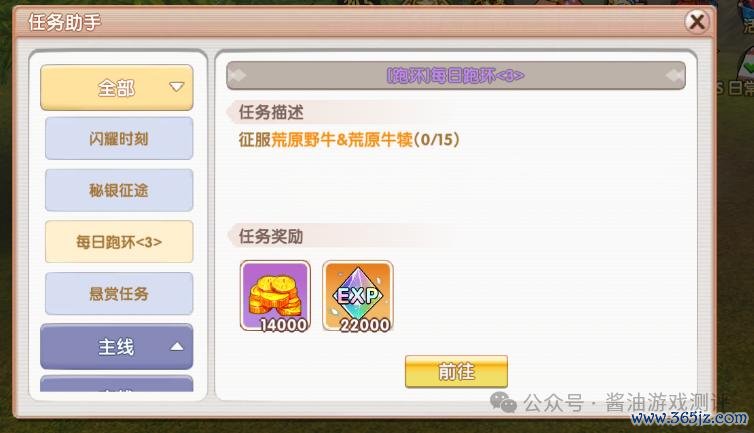Image resolution: width=754 pixels, height=433 pixels.
Task: Click the [跑环]每日跑环<3> title banner
Action: click(456, 76)
